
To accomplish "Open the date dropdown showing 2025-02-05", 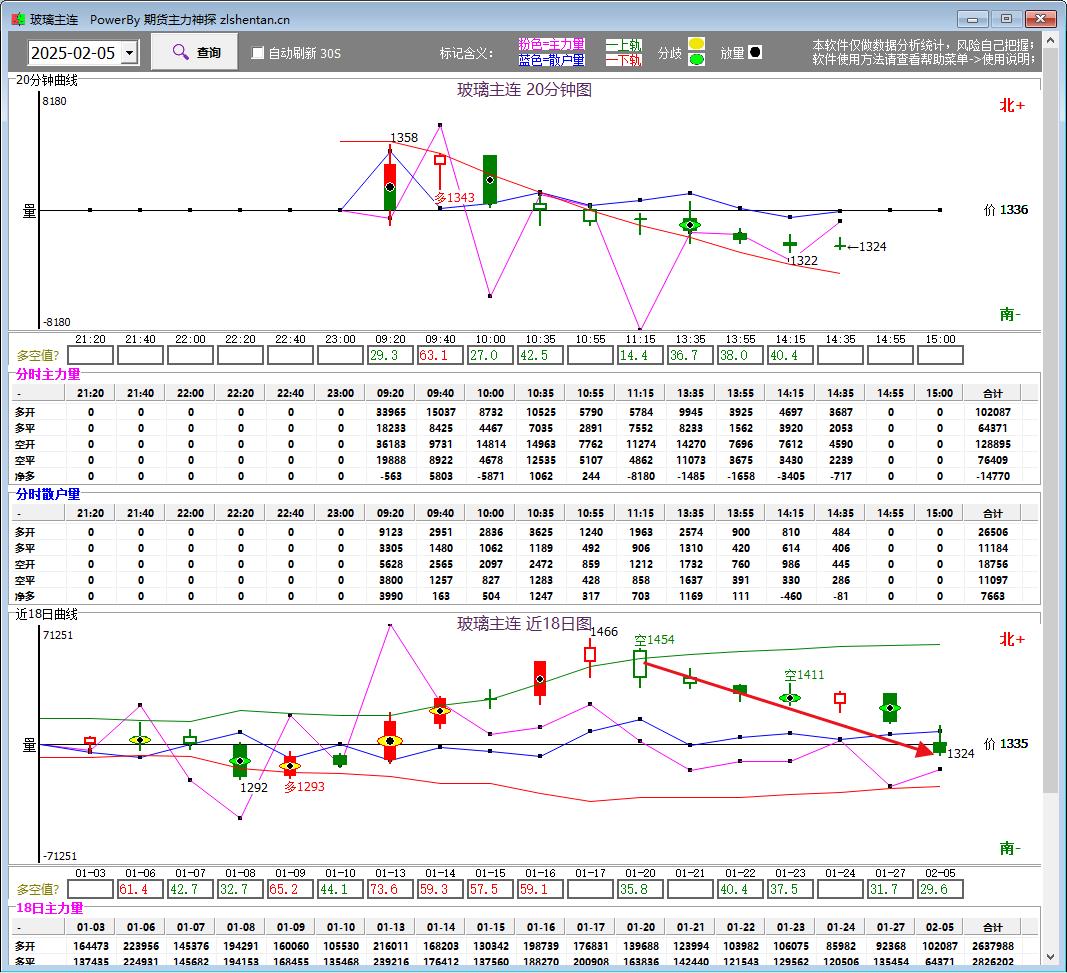I will pyautogui.click(x=129, y=53).
